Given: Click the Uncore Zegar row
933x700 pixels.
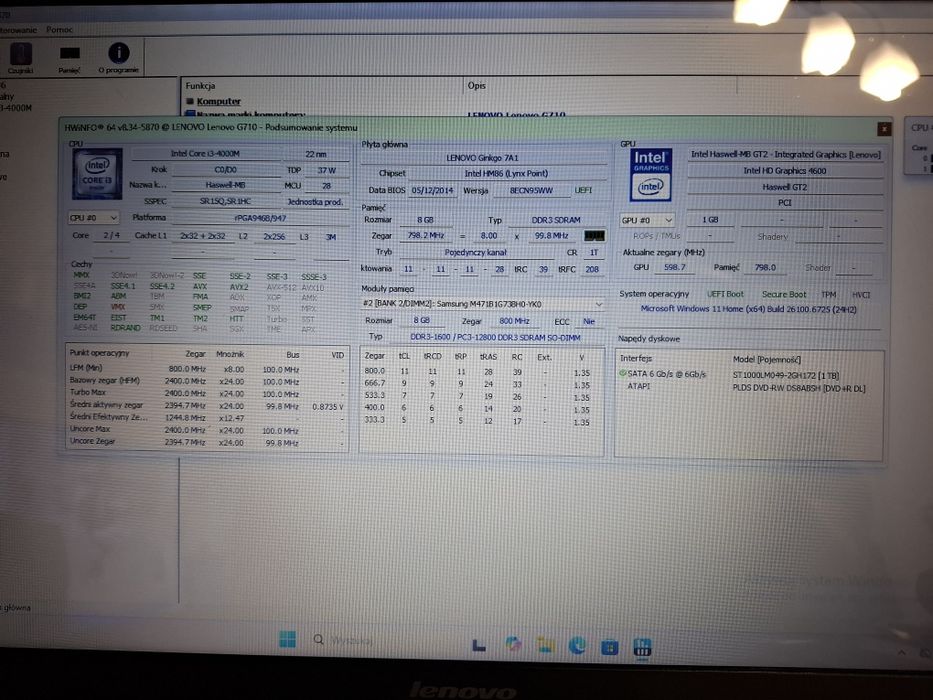Looking at the screenshot, I should click(206, 442).
